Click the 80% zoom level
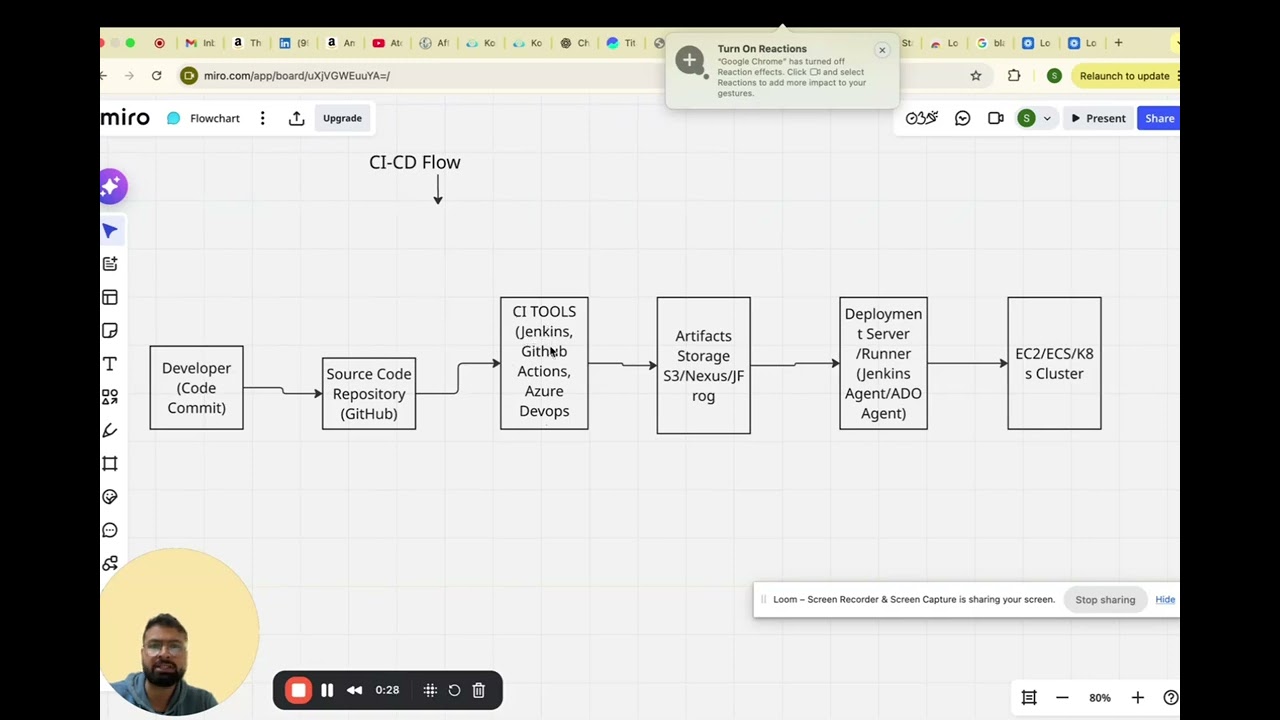 [1100, 698]
